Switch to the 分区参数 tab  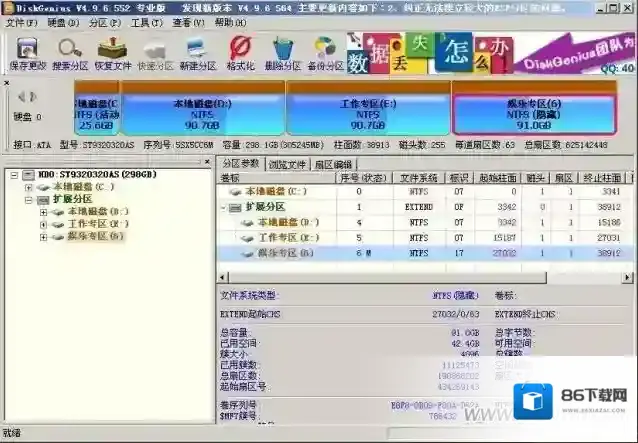pos(241,164)
